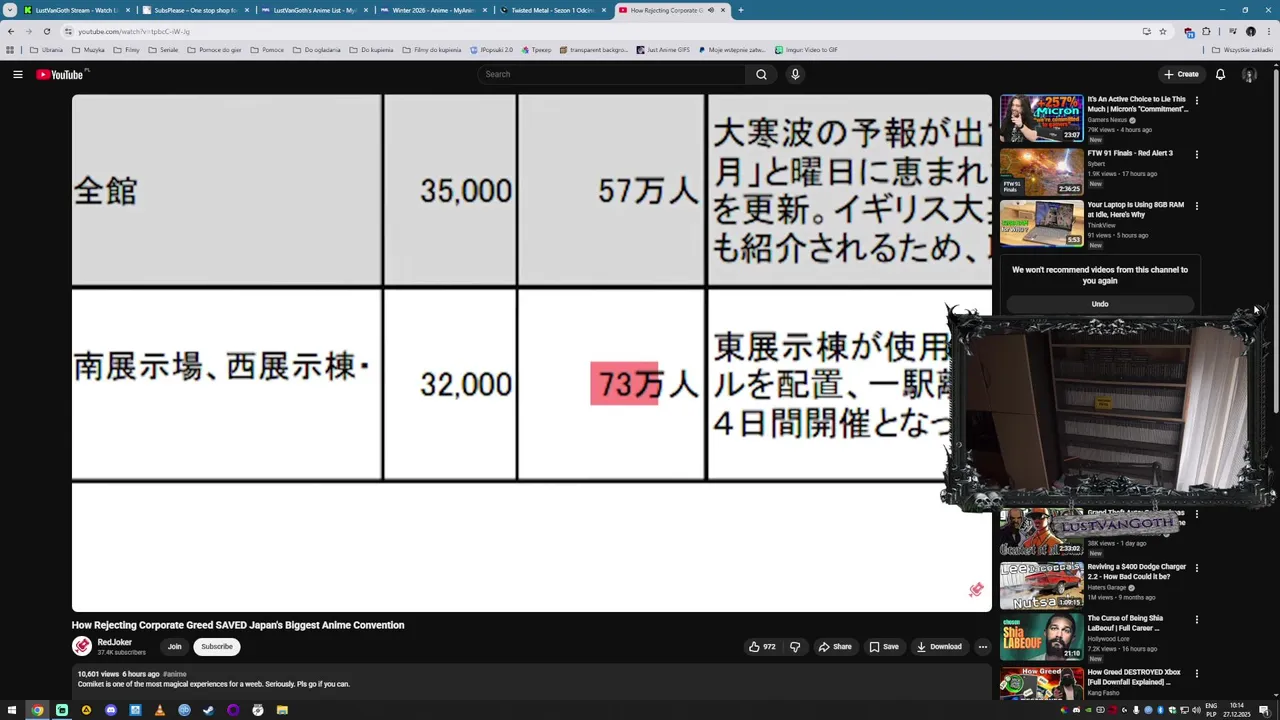Image resolution: width=1280 pixels, height=720 pixels.
Task: Click the search magnifier button
Action: tap(761, 74)
